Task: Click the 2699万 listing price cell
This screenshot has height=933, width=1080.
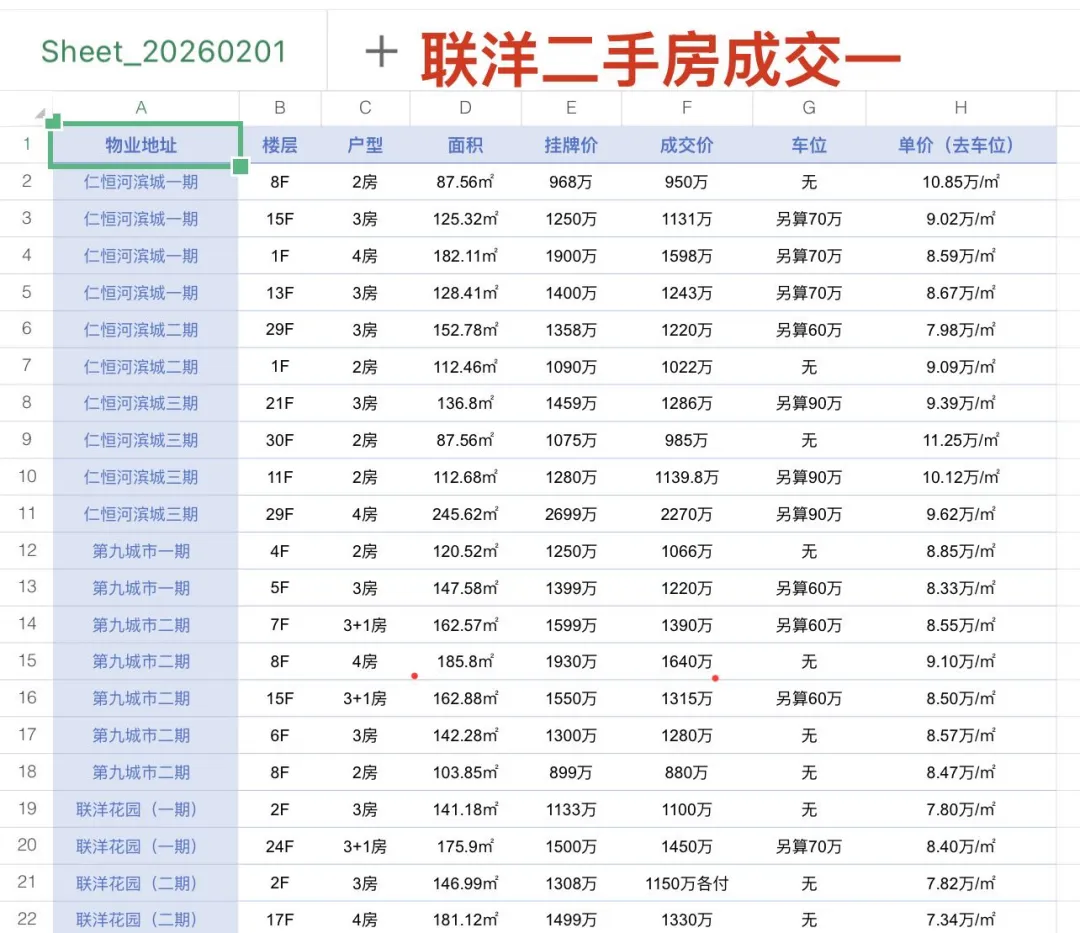Action: point(571,514)
